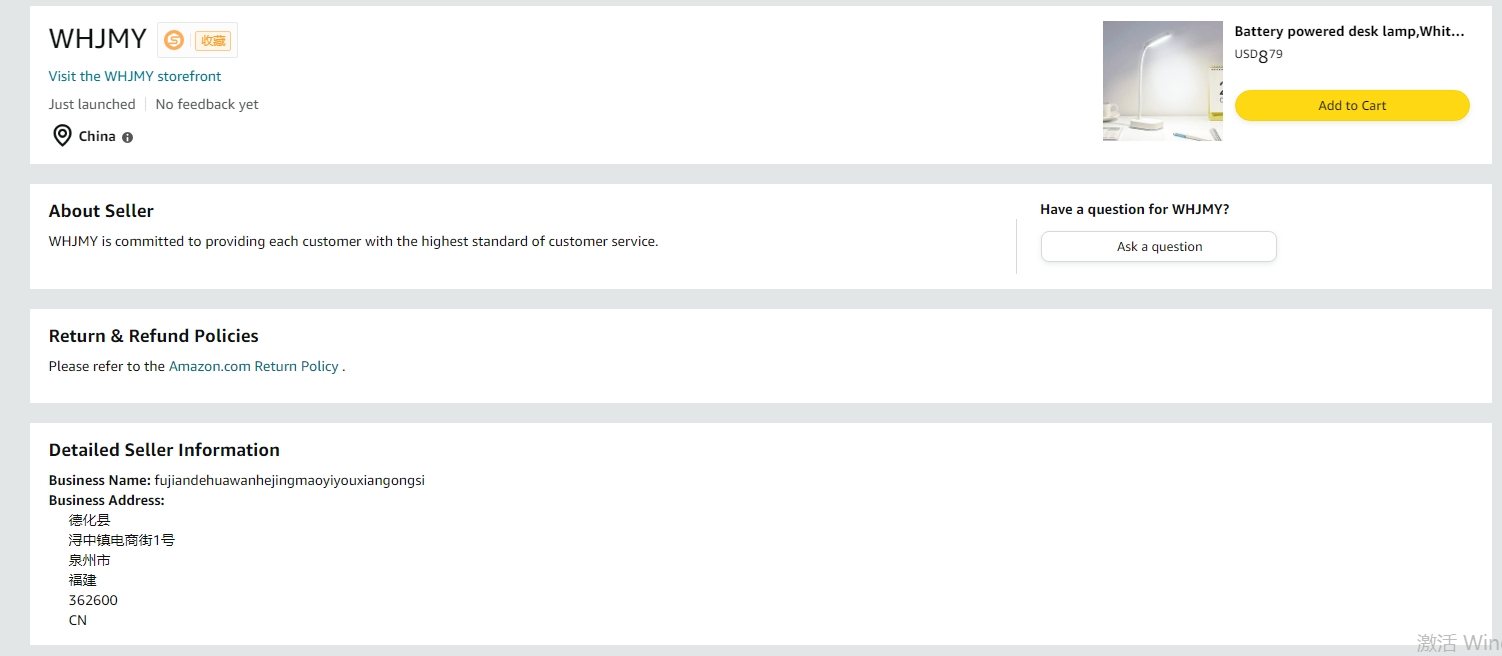Open the info icon beside China
The height and width of the screenshot is (656, 1502).
pos(127,137)
